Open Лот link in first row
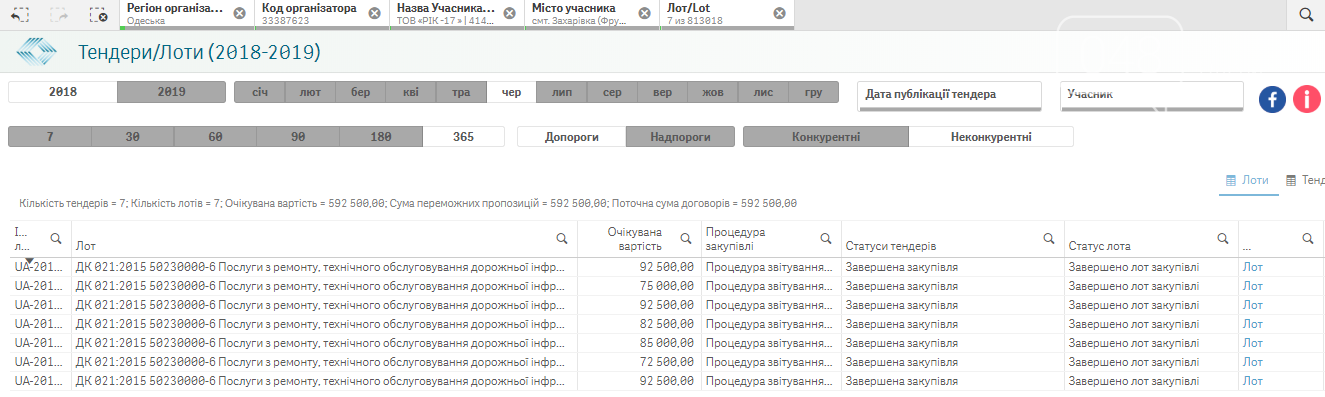 pyautogui.click(x=1251, y=267)
